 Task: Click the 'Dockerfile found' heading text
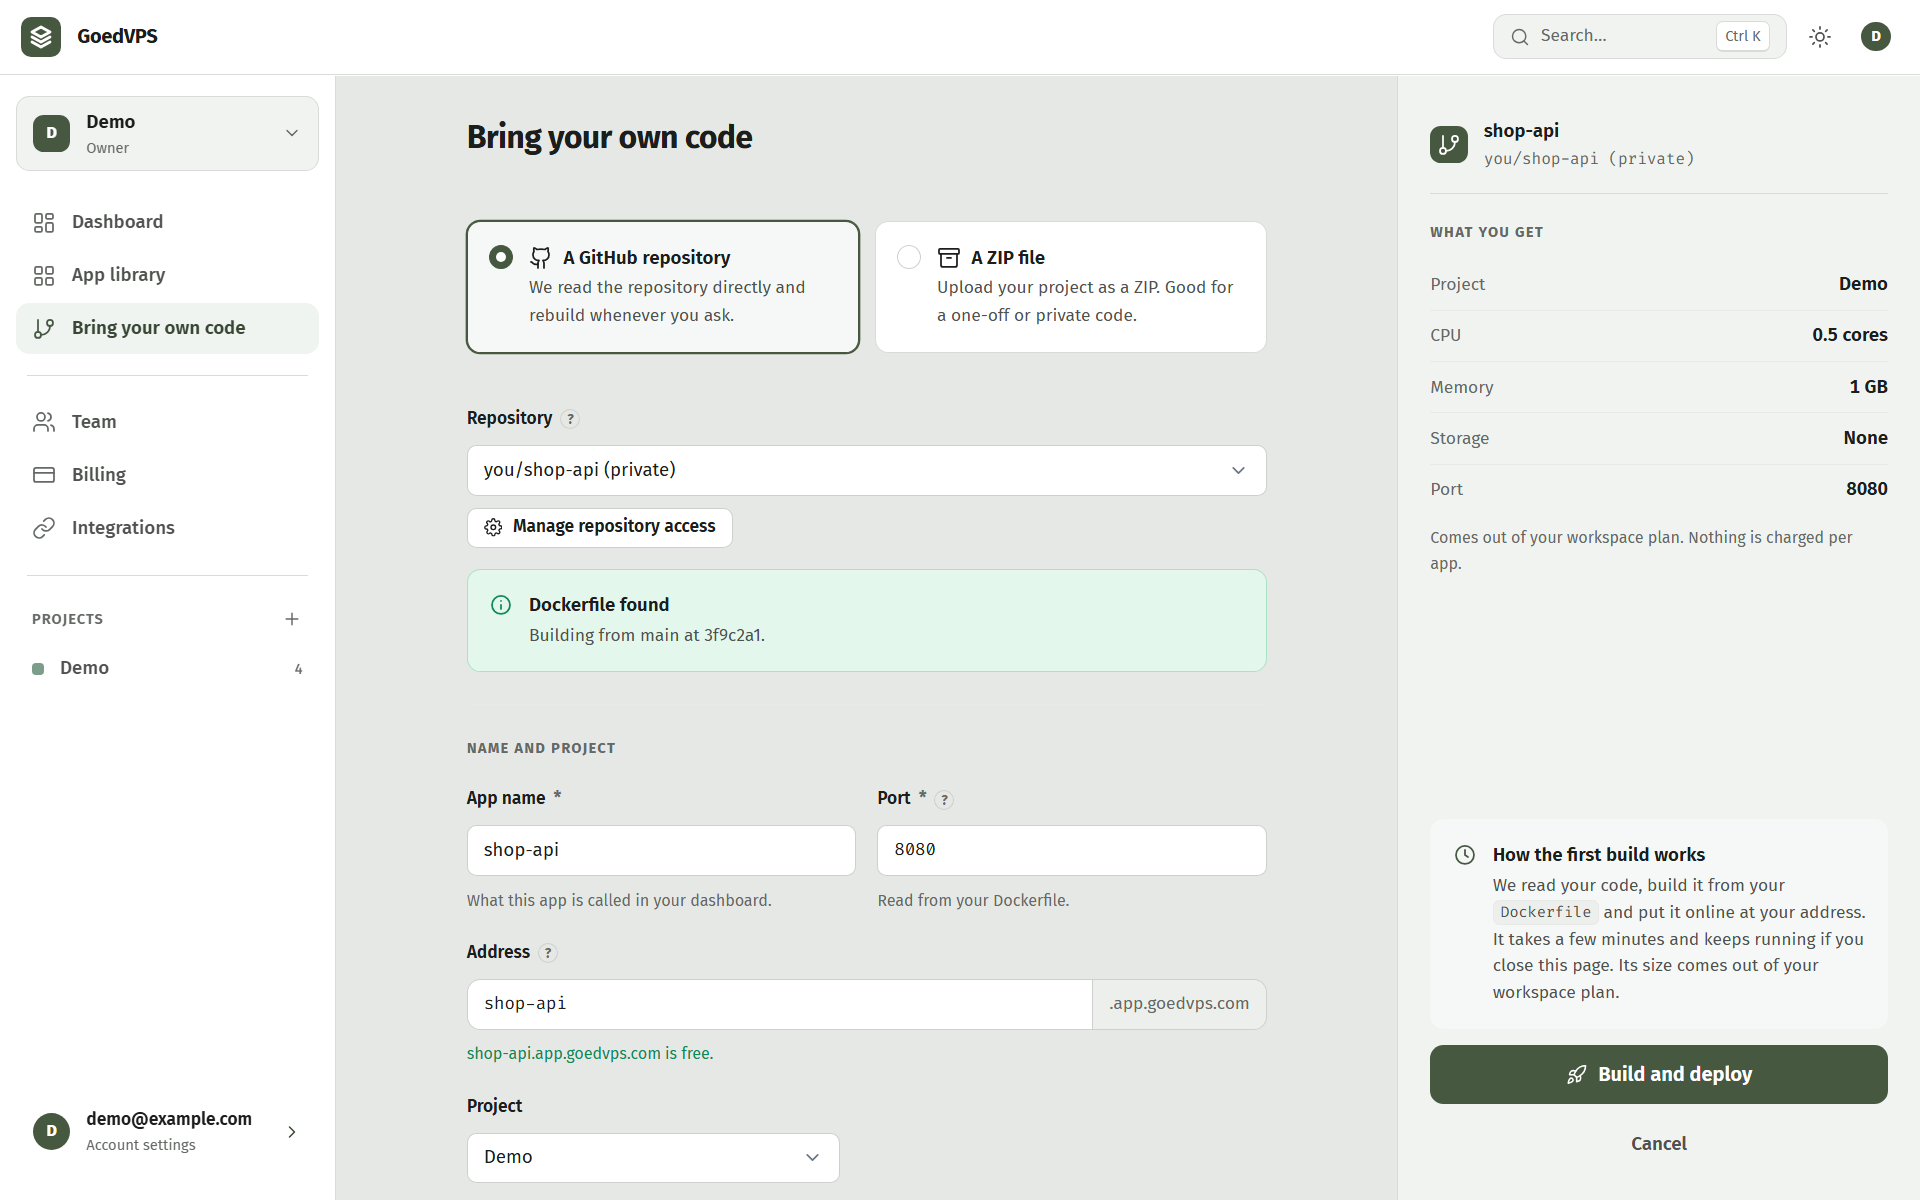599,605
